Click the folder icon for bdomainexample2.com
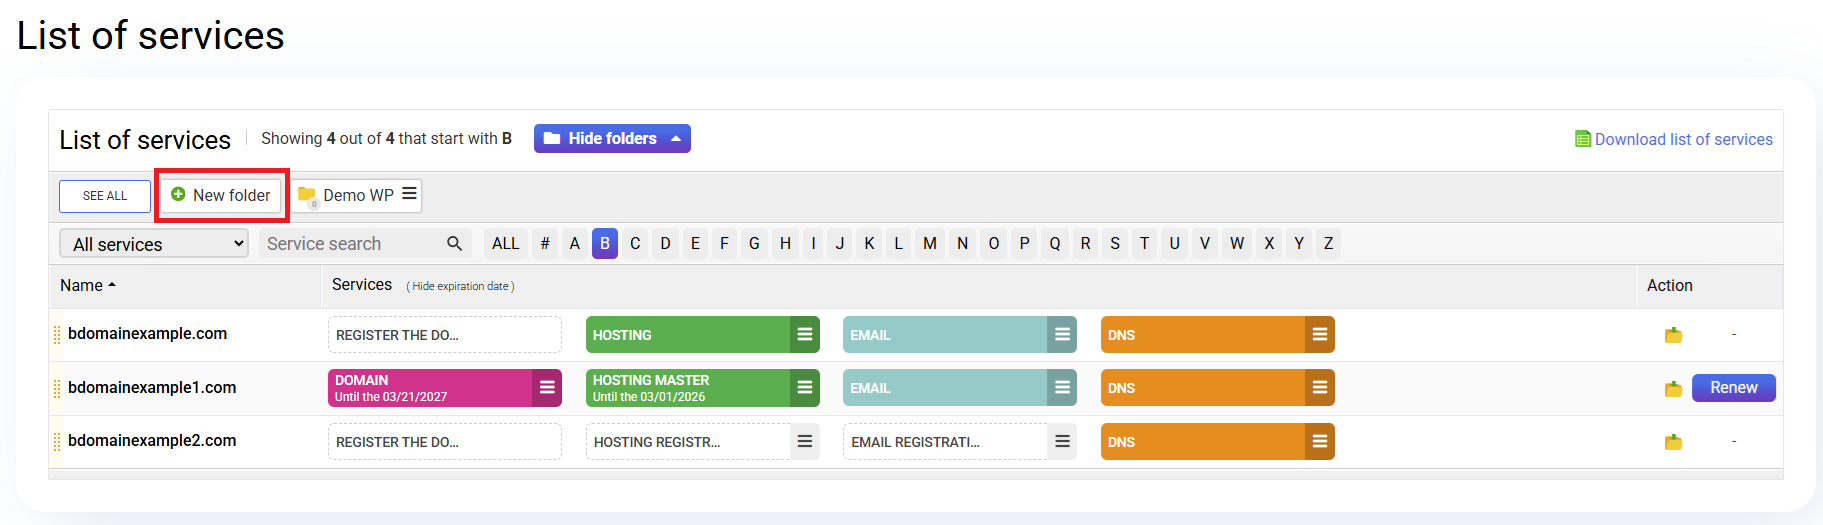The image size is (1823, 525). 1673,442
